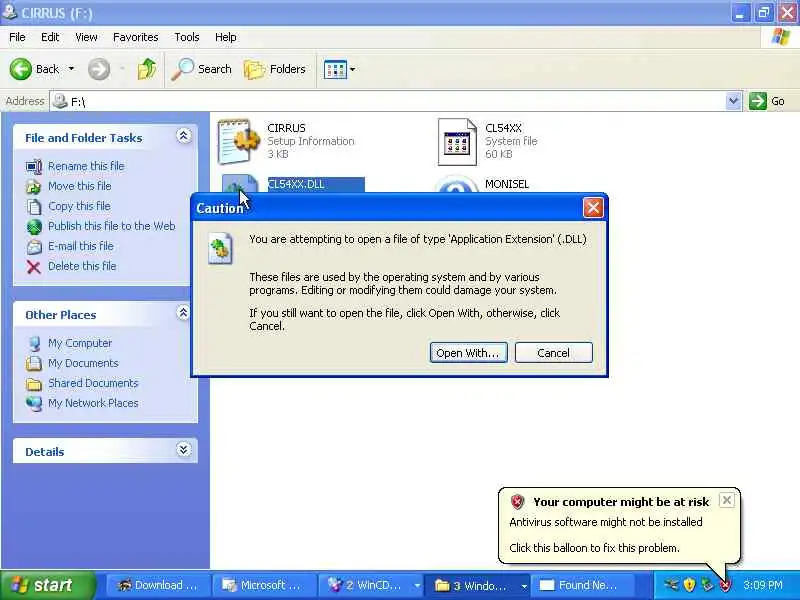Click the address bar showing F:\

[x=388, y=101]
